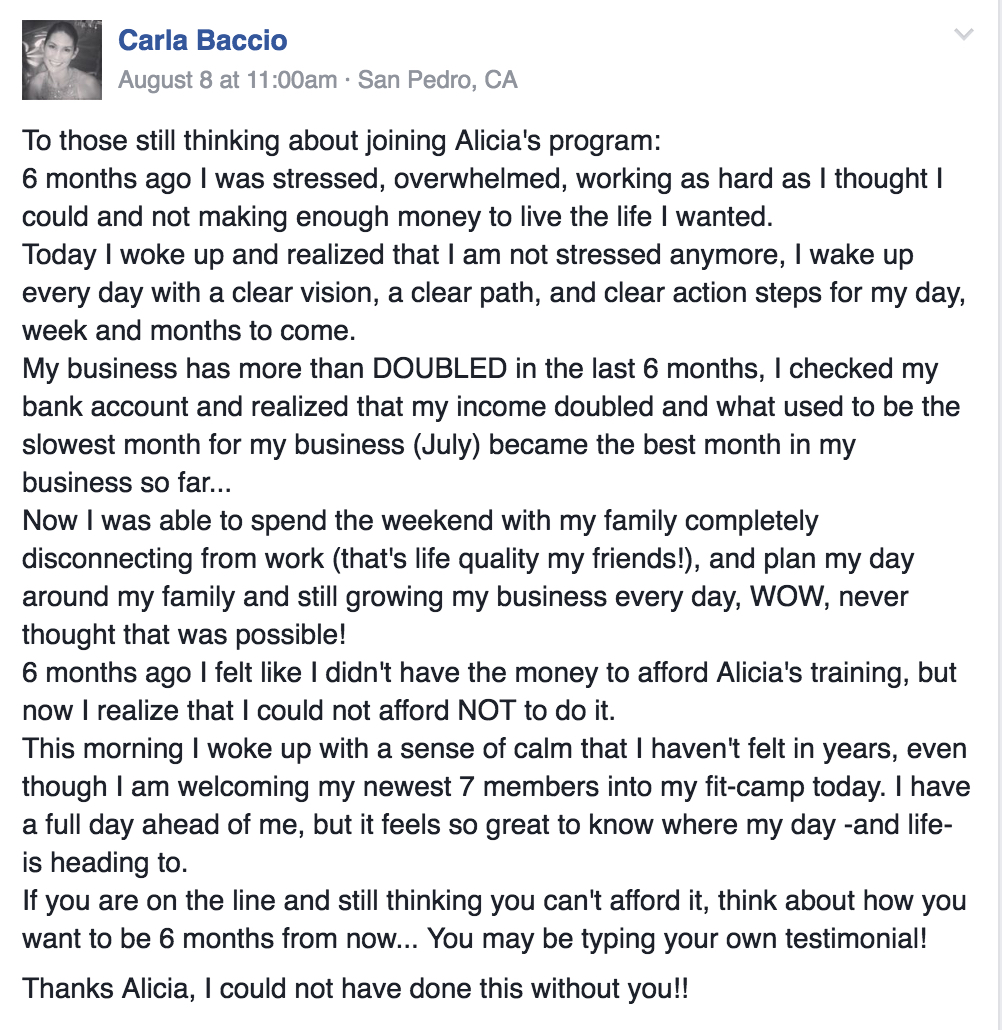Open the San Pedro, CA location link
This screenshot has width=1002, height=1030.
pos(438,80)
